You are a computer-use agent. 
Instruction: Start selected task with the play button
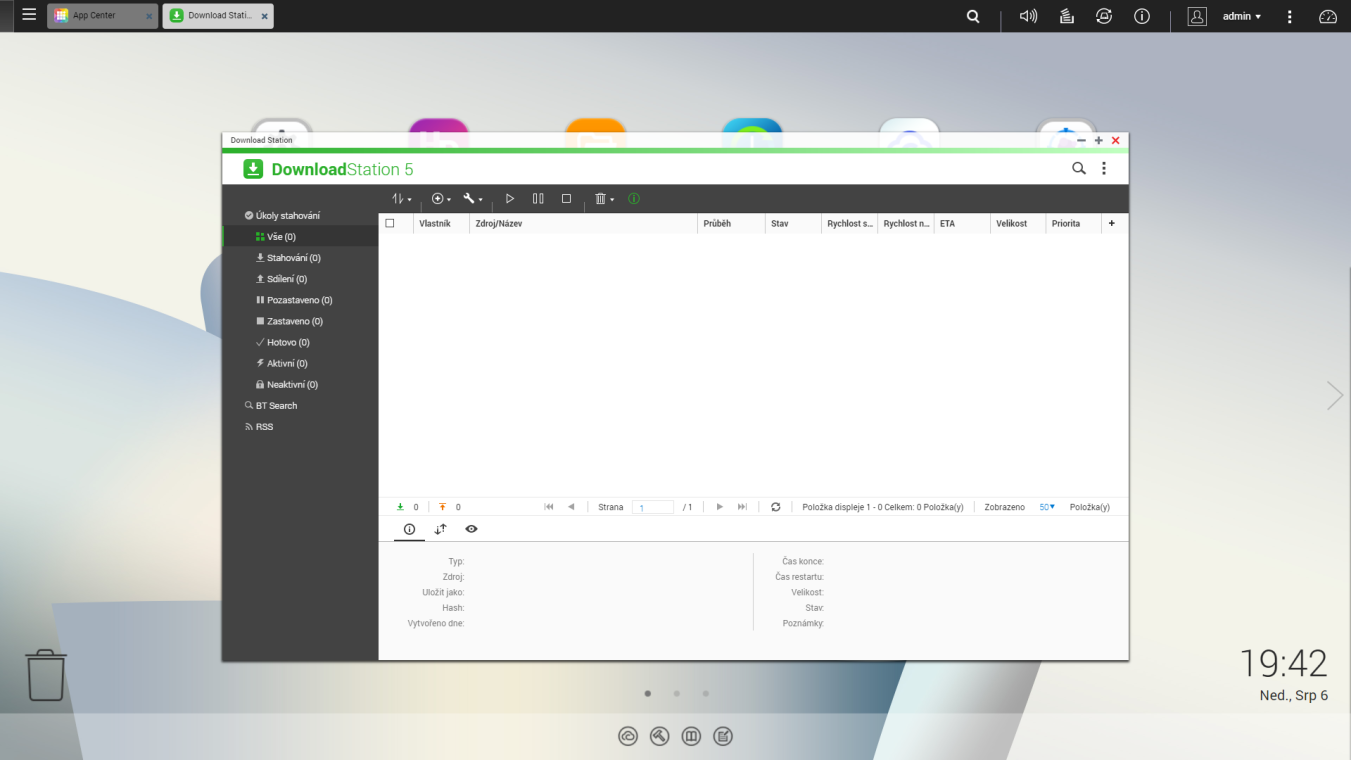pos(510,199)
